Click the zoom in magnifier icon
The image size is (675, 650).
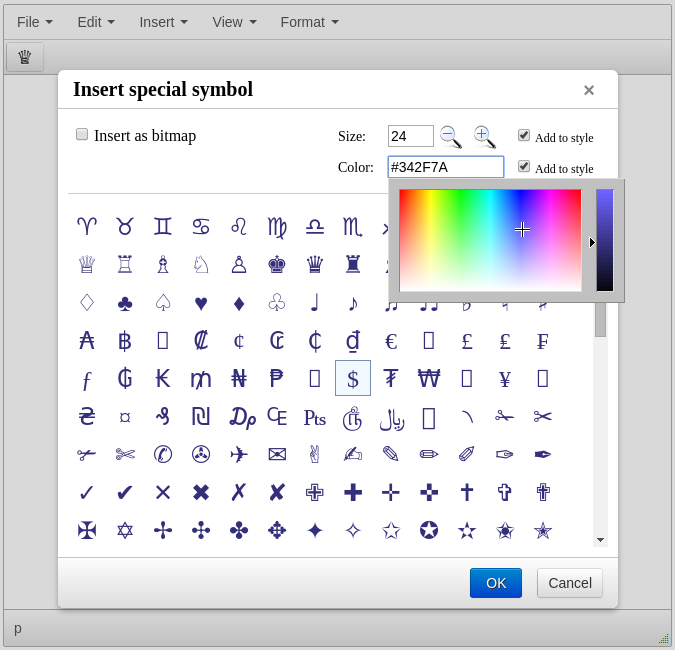tap(484, 136)
